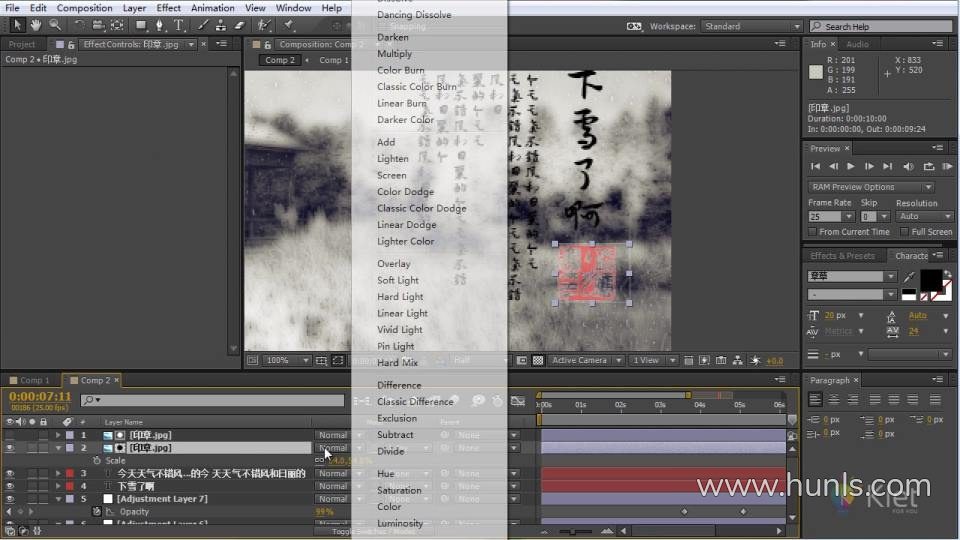
Task: Select the Rectangle shape tool
Action: (141, 25)
